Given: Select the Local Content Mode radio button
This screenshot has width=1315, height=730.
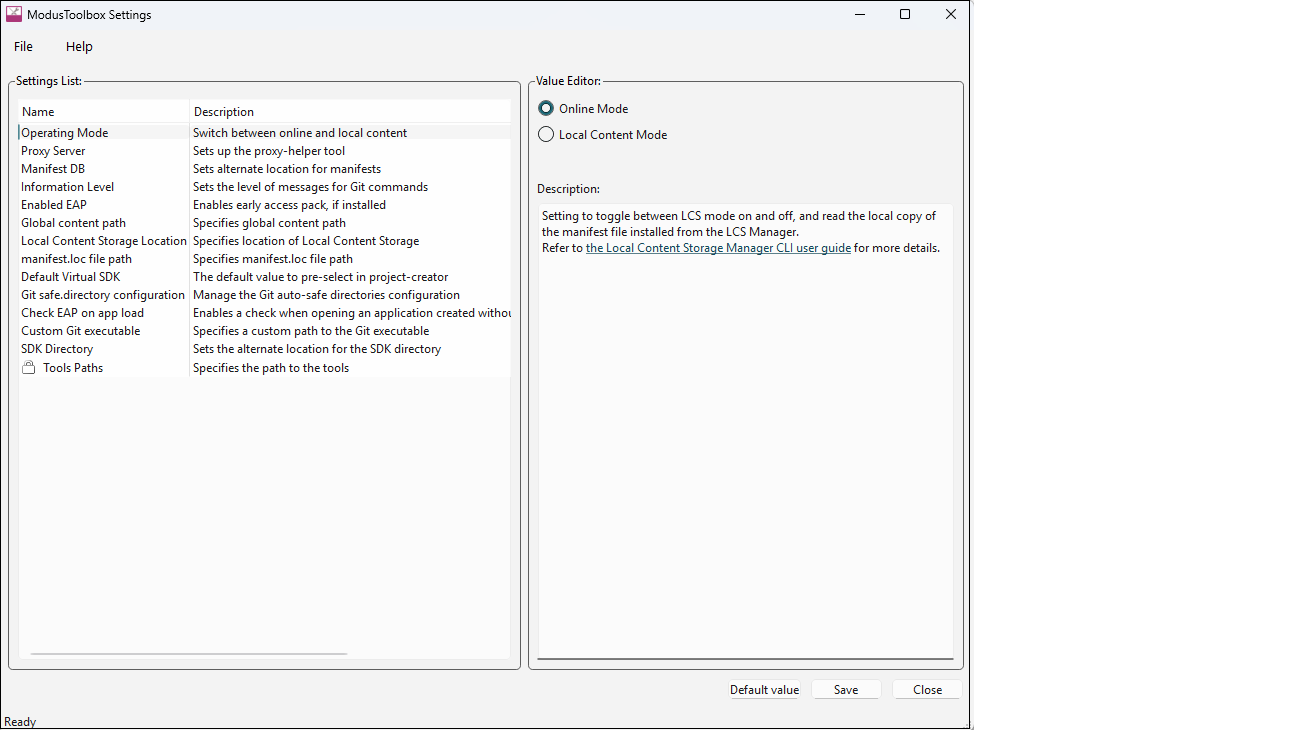Looking at the screenshot, I should [546, 134].
